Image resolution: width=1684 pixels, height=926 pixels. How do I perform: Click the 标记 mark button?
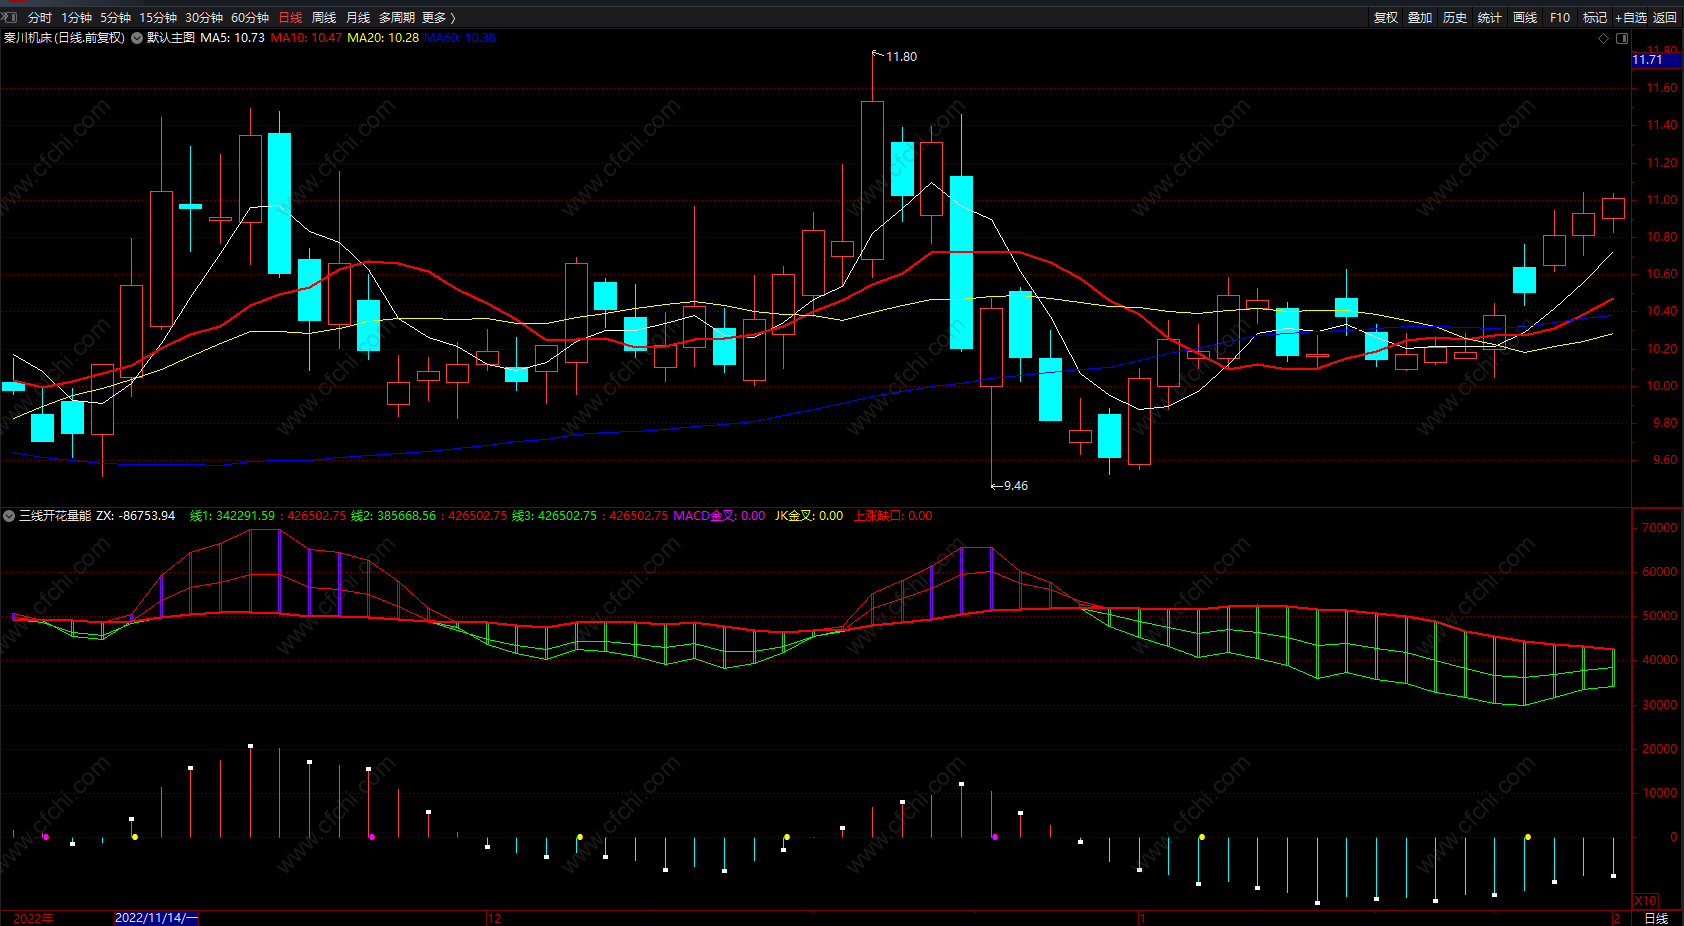click(1595, 18)
